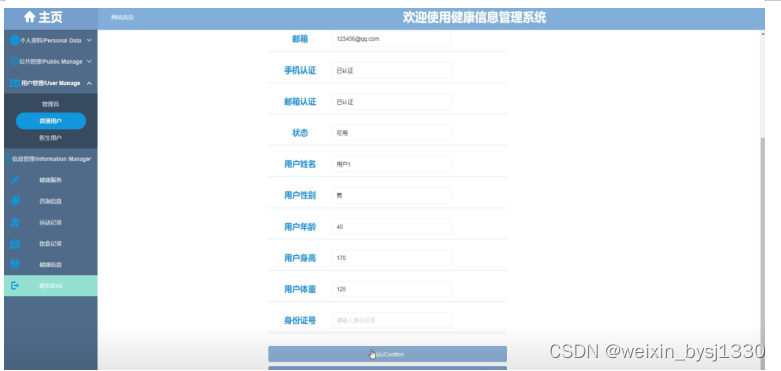Click the 公共管理/Public Manage label
Viewport: 781px width, 371px height.
point(51,62)
